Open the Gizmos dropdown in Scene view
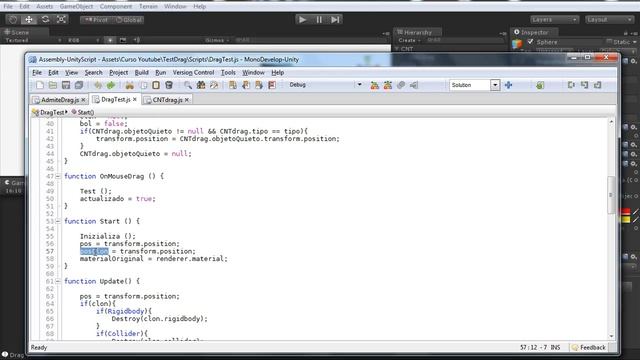The height and width of the screenshot is (360, 640). [x=217, y=40]
